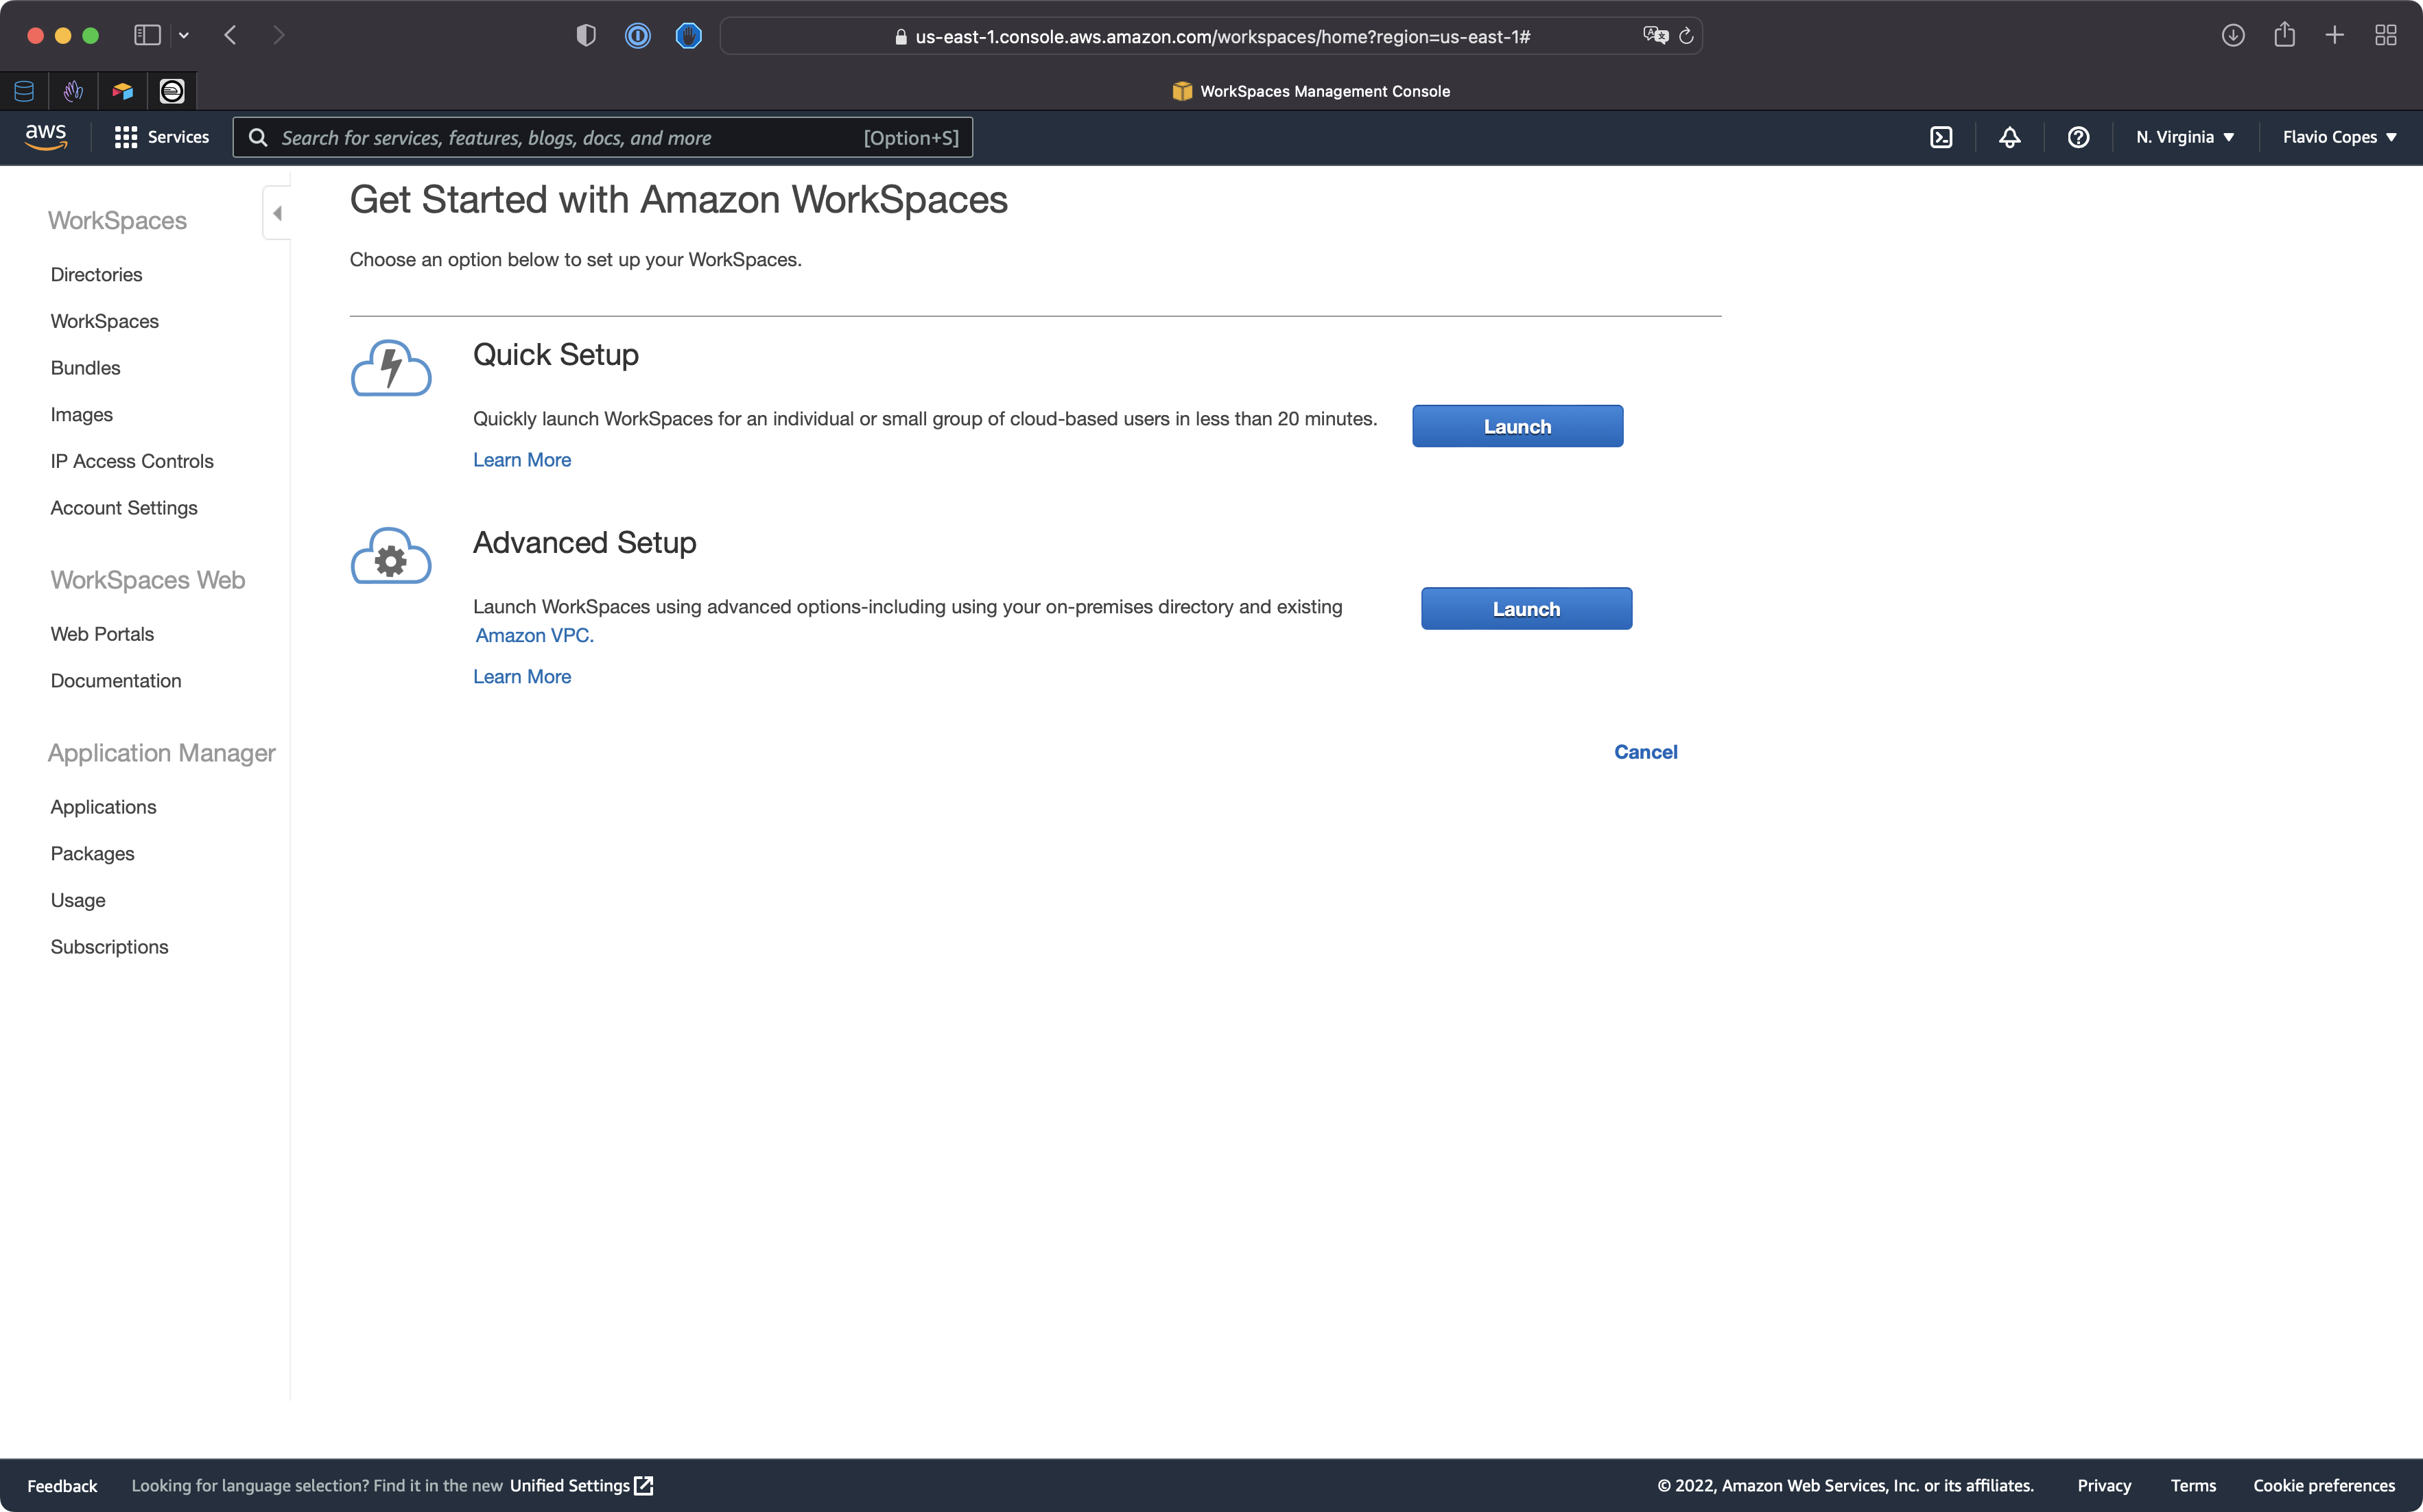Open Safari's share icon
Screen dimensions: 2423x1512
pos(2284,36)
